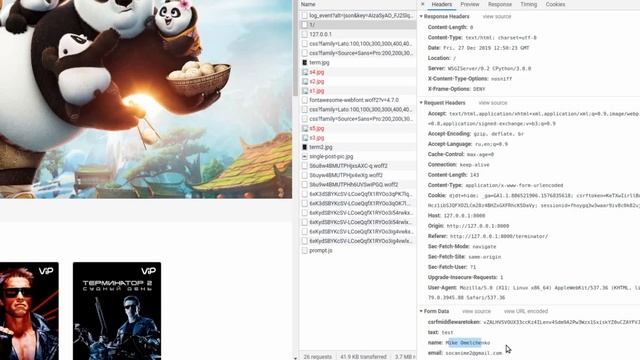Click file icon of S6u8w4BMUTPHjxsAXC-q.woff2
The image size is (640, 360).
click(x=304, y=166)
